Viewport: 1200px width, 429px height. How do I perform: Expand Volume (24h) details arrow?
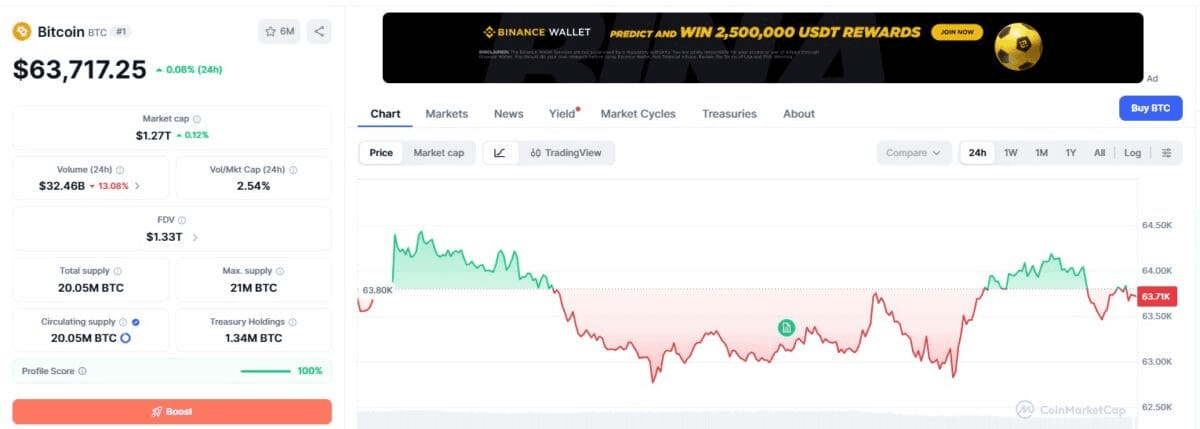click(x=137, y=186)
